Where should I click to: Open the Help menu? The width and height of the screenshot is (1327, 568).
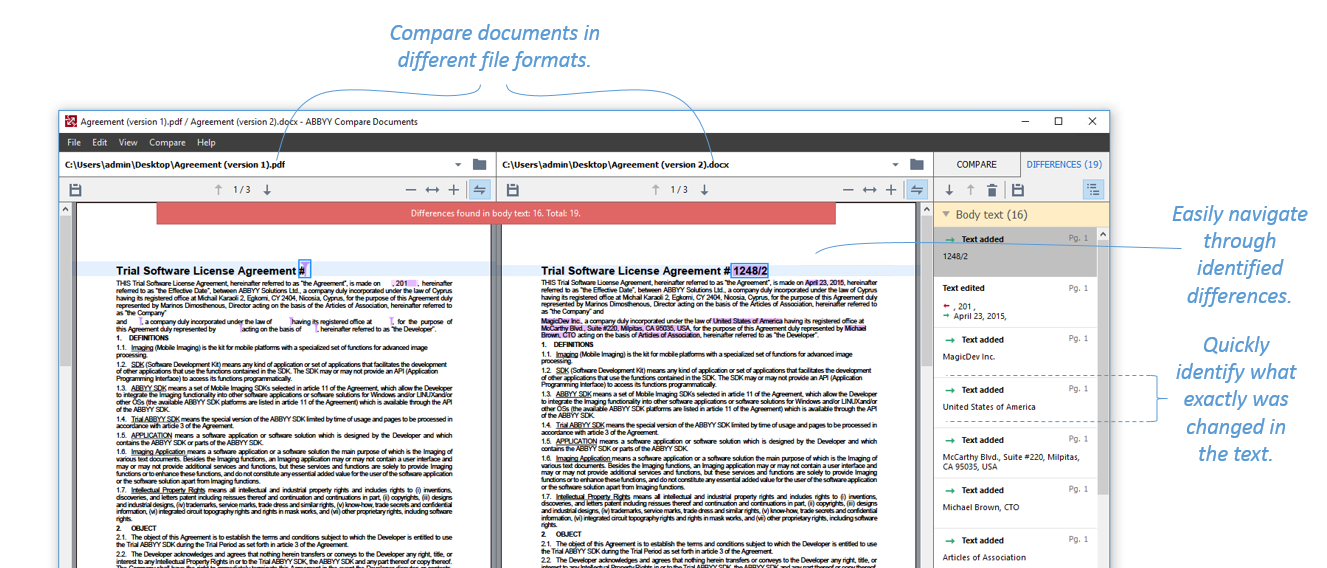206,143
